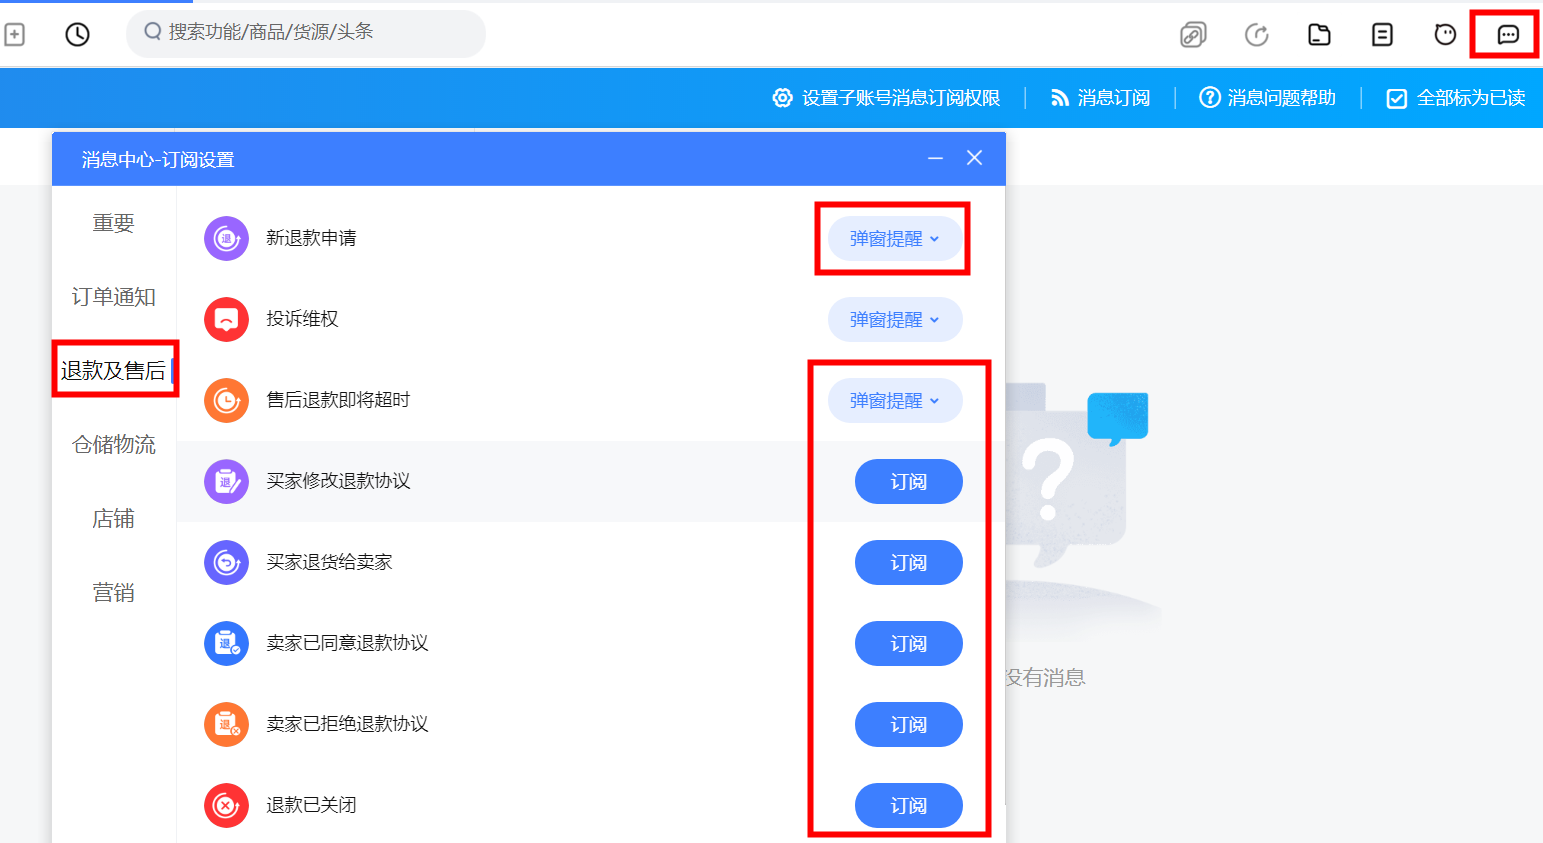Viewport: 1543px width, 843px height.
Task: Open 弹窗提醒 dropdown for 新退款申请
Action: pyautogui.click(x=895, y=239)
